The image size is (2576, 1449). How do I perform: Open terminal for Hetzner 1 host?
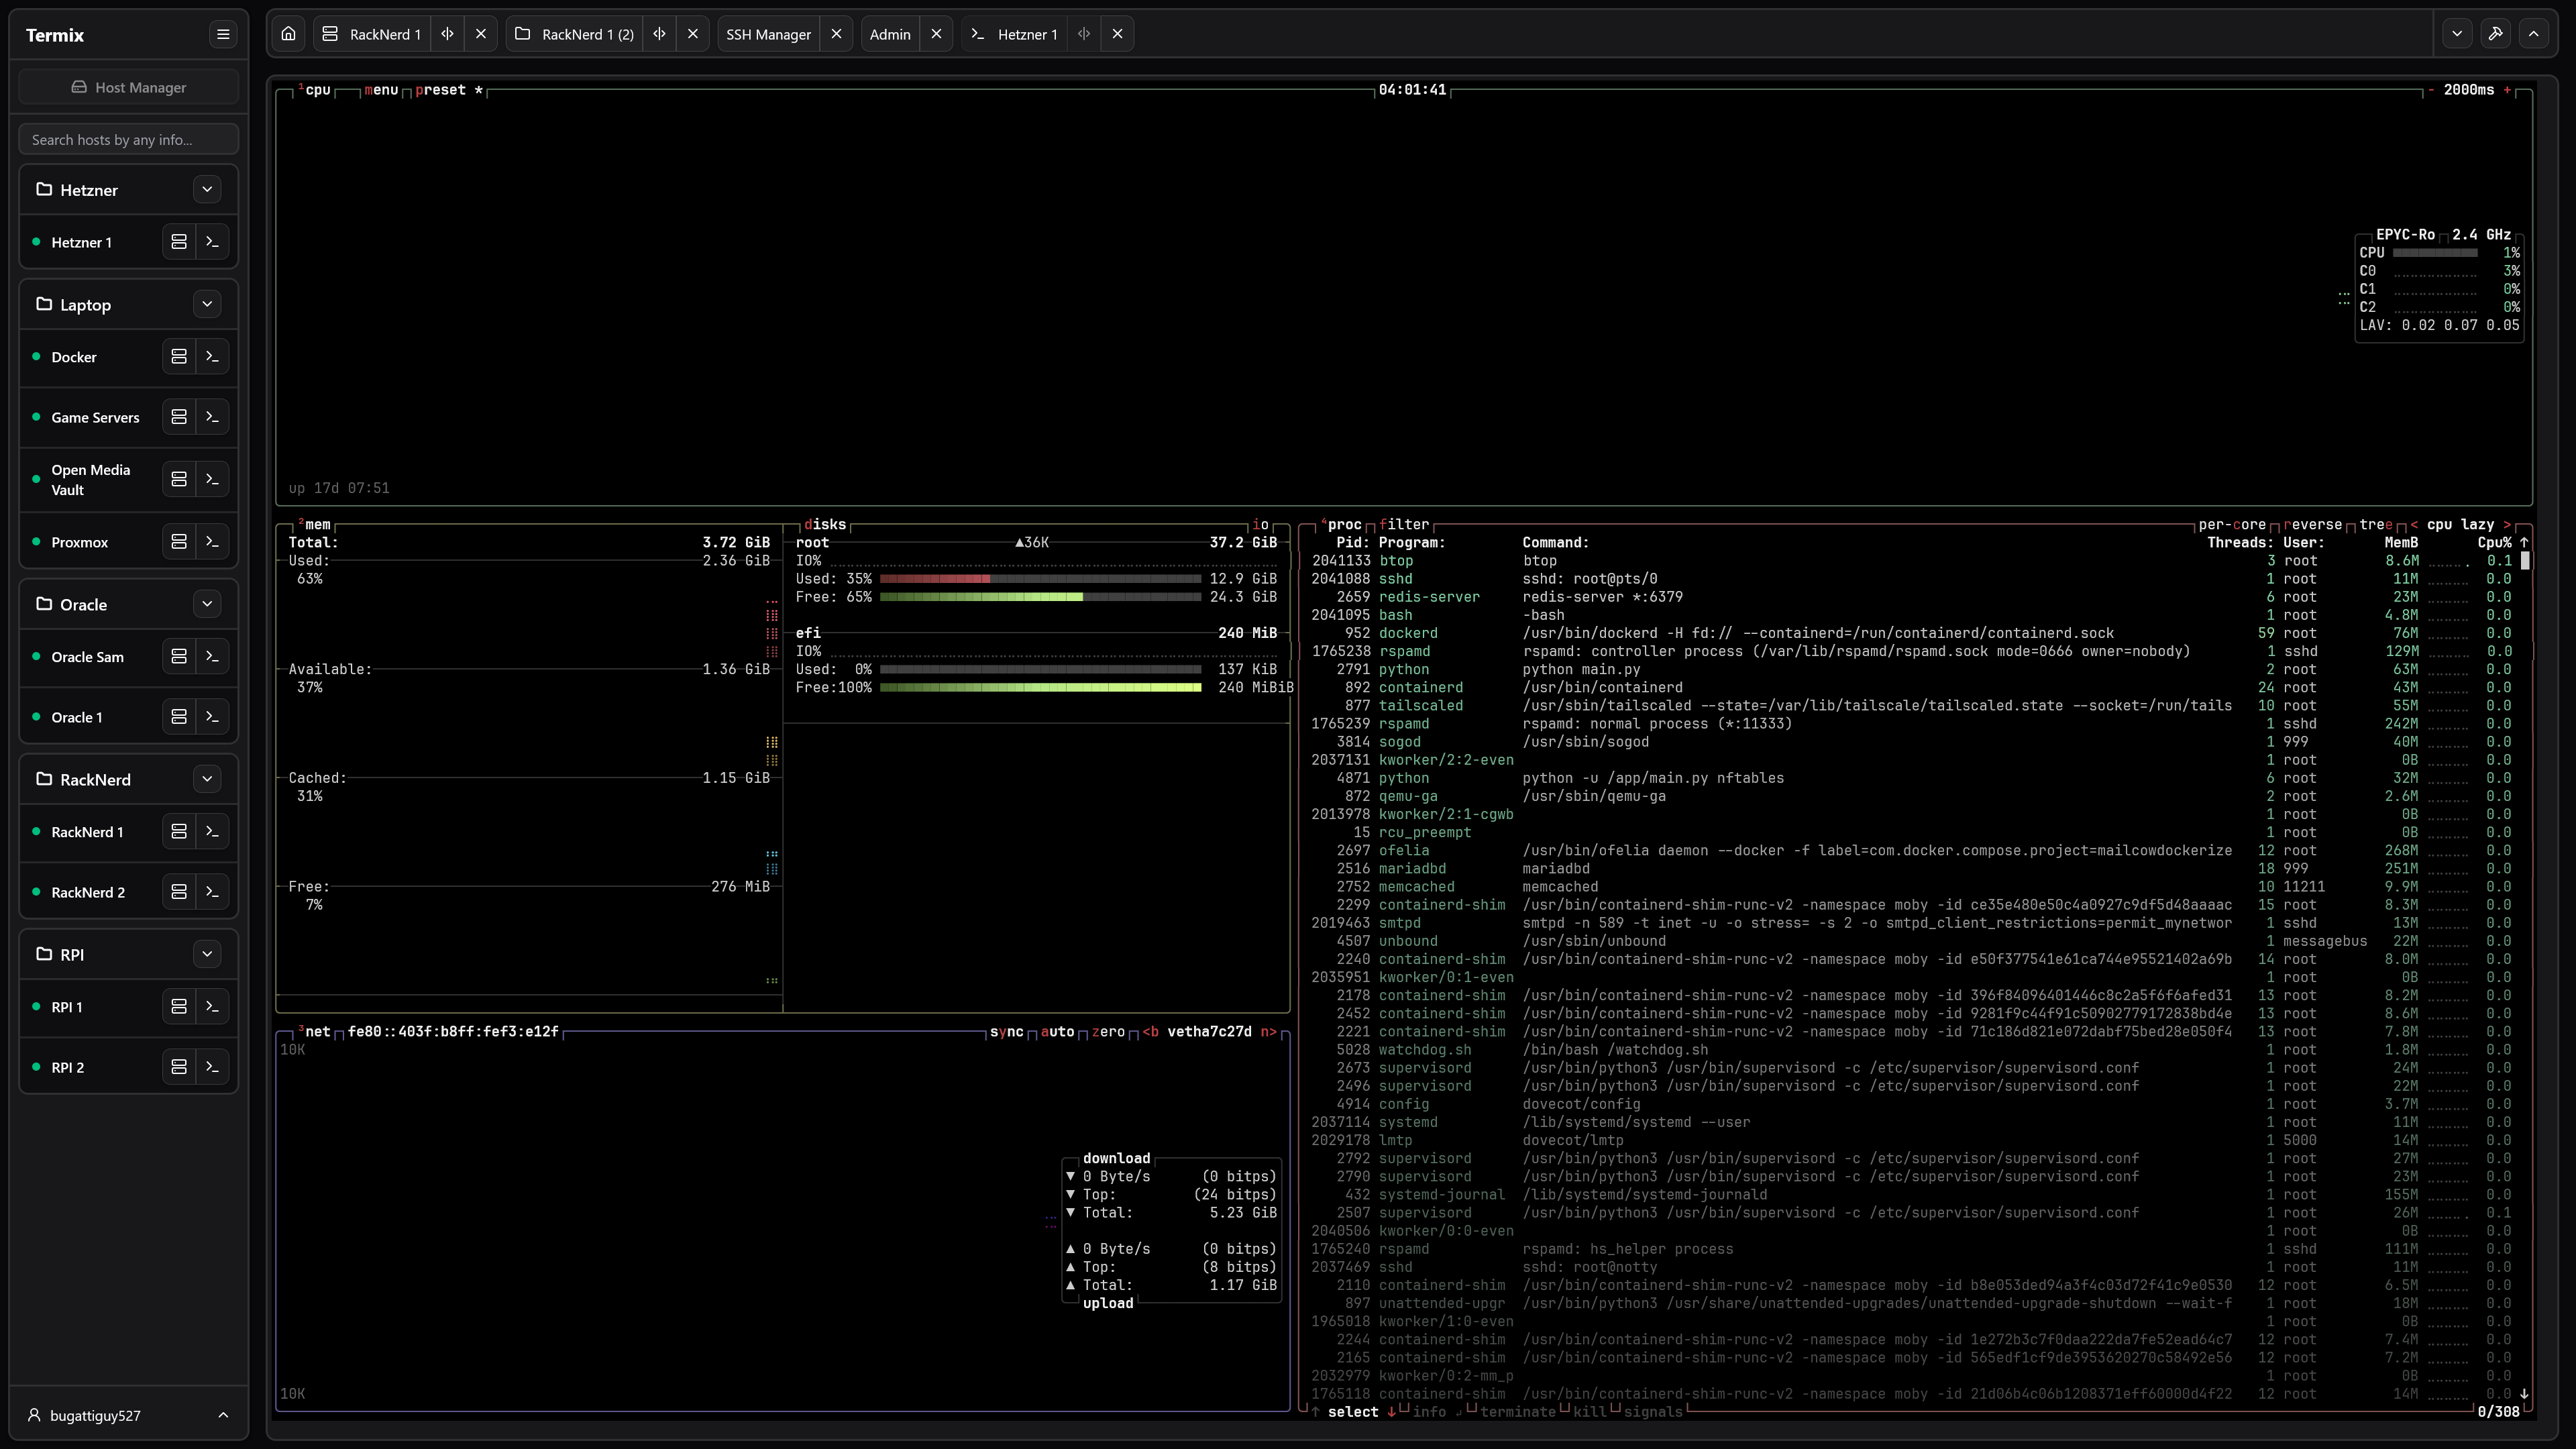212,242
